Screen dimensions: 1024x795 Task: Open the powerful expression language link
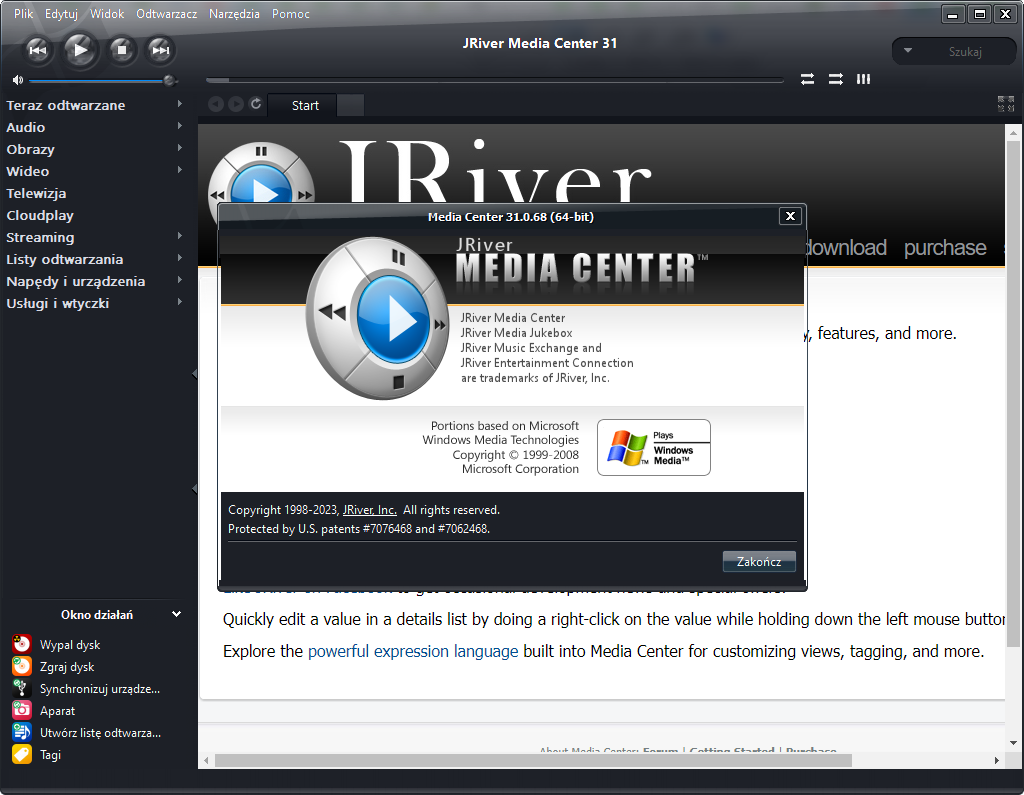point(413,651)
